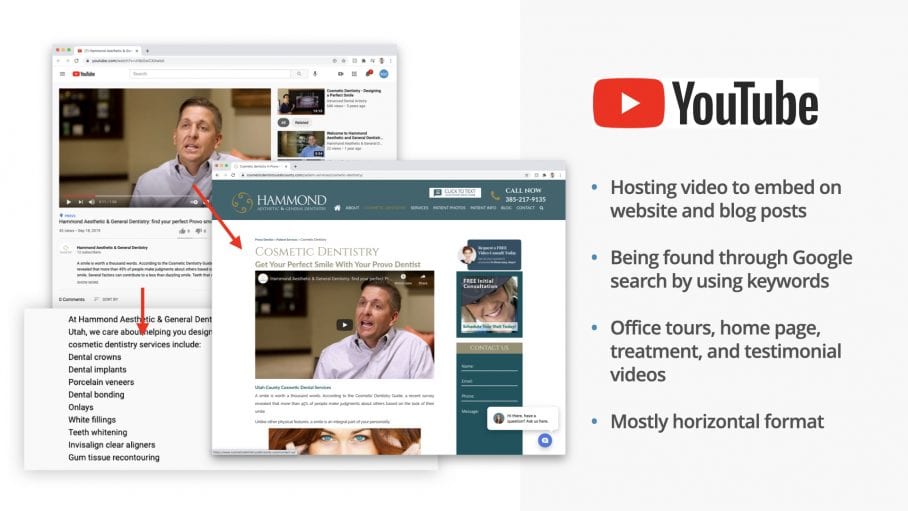Open the FREE Initial Consultation banner

click(489, 304)
